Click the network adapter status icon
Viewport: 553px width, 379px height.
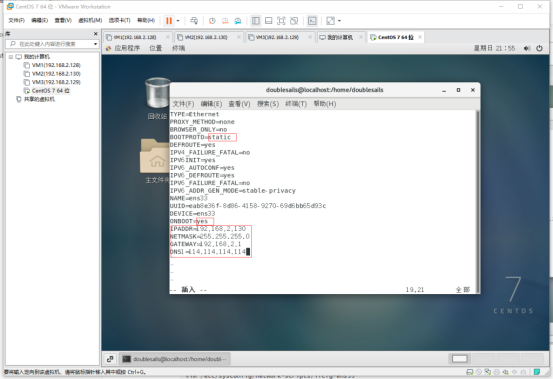pos(488,372)
